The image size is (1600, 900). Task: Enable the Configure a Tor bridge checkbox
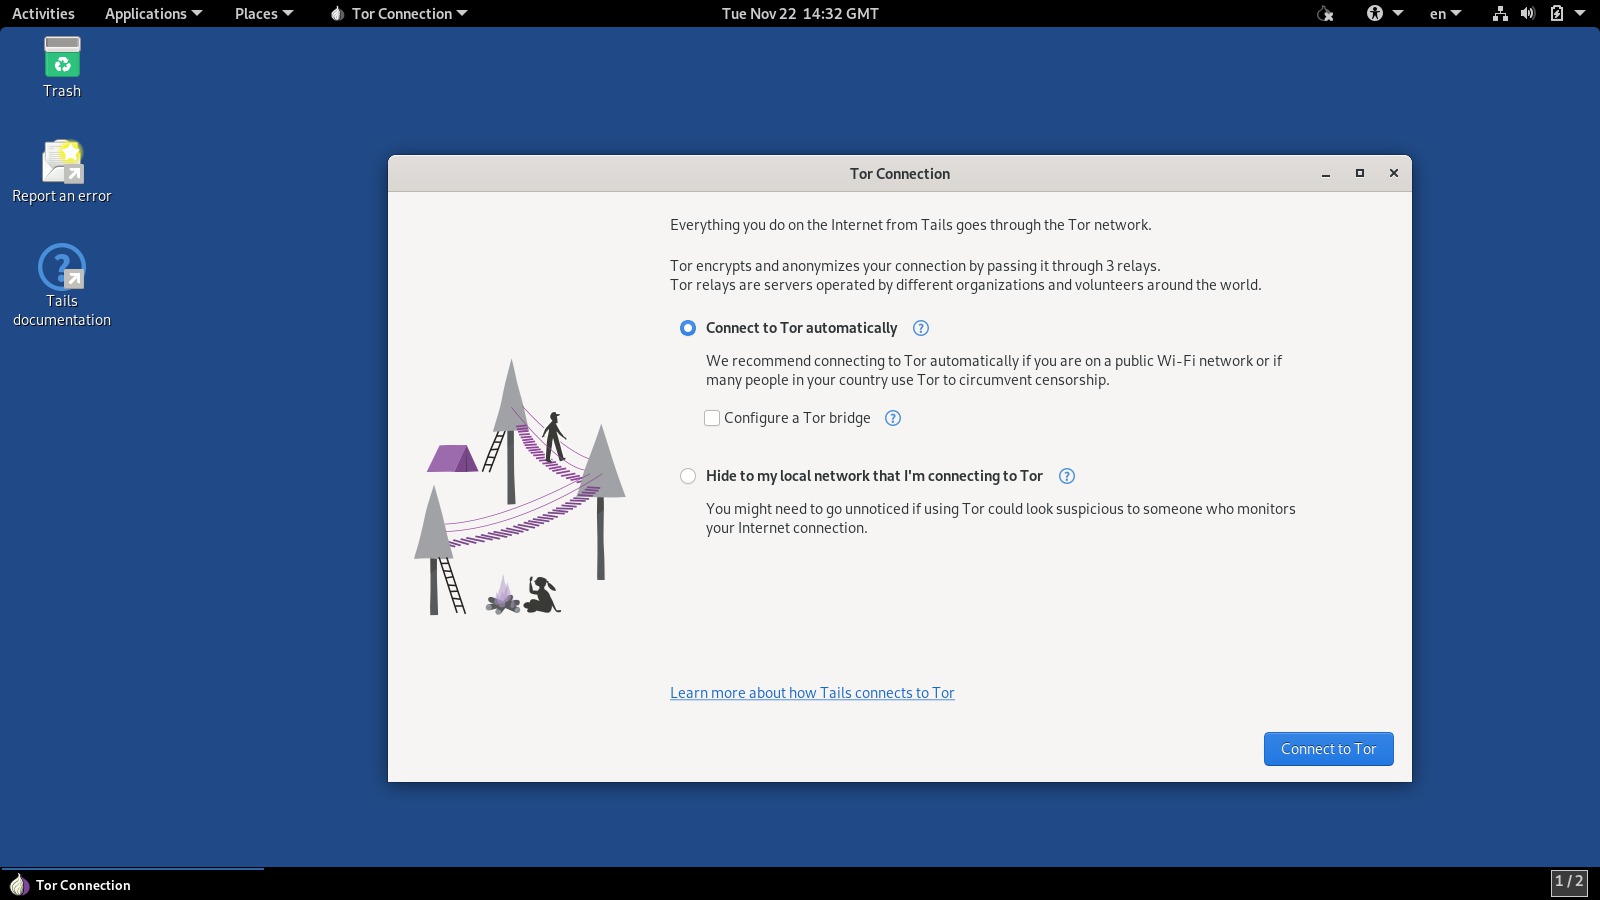coord(712,418)
